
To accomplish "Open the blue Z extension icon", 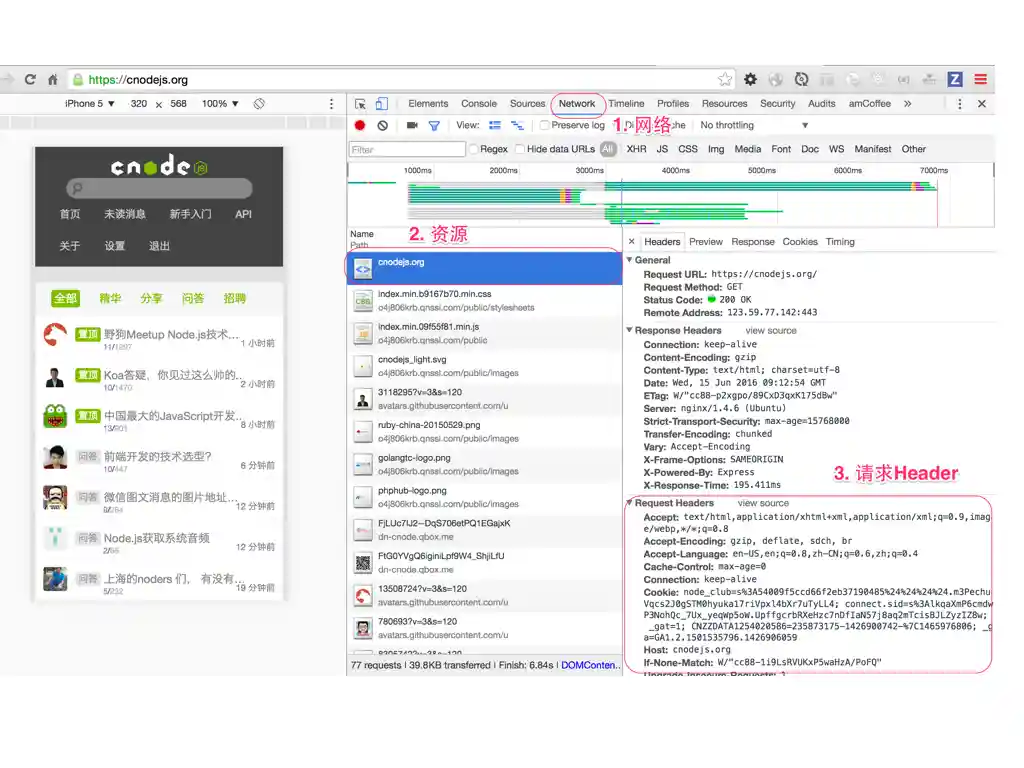I will [955, 80].
